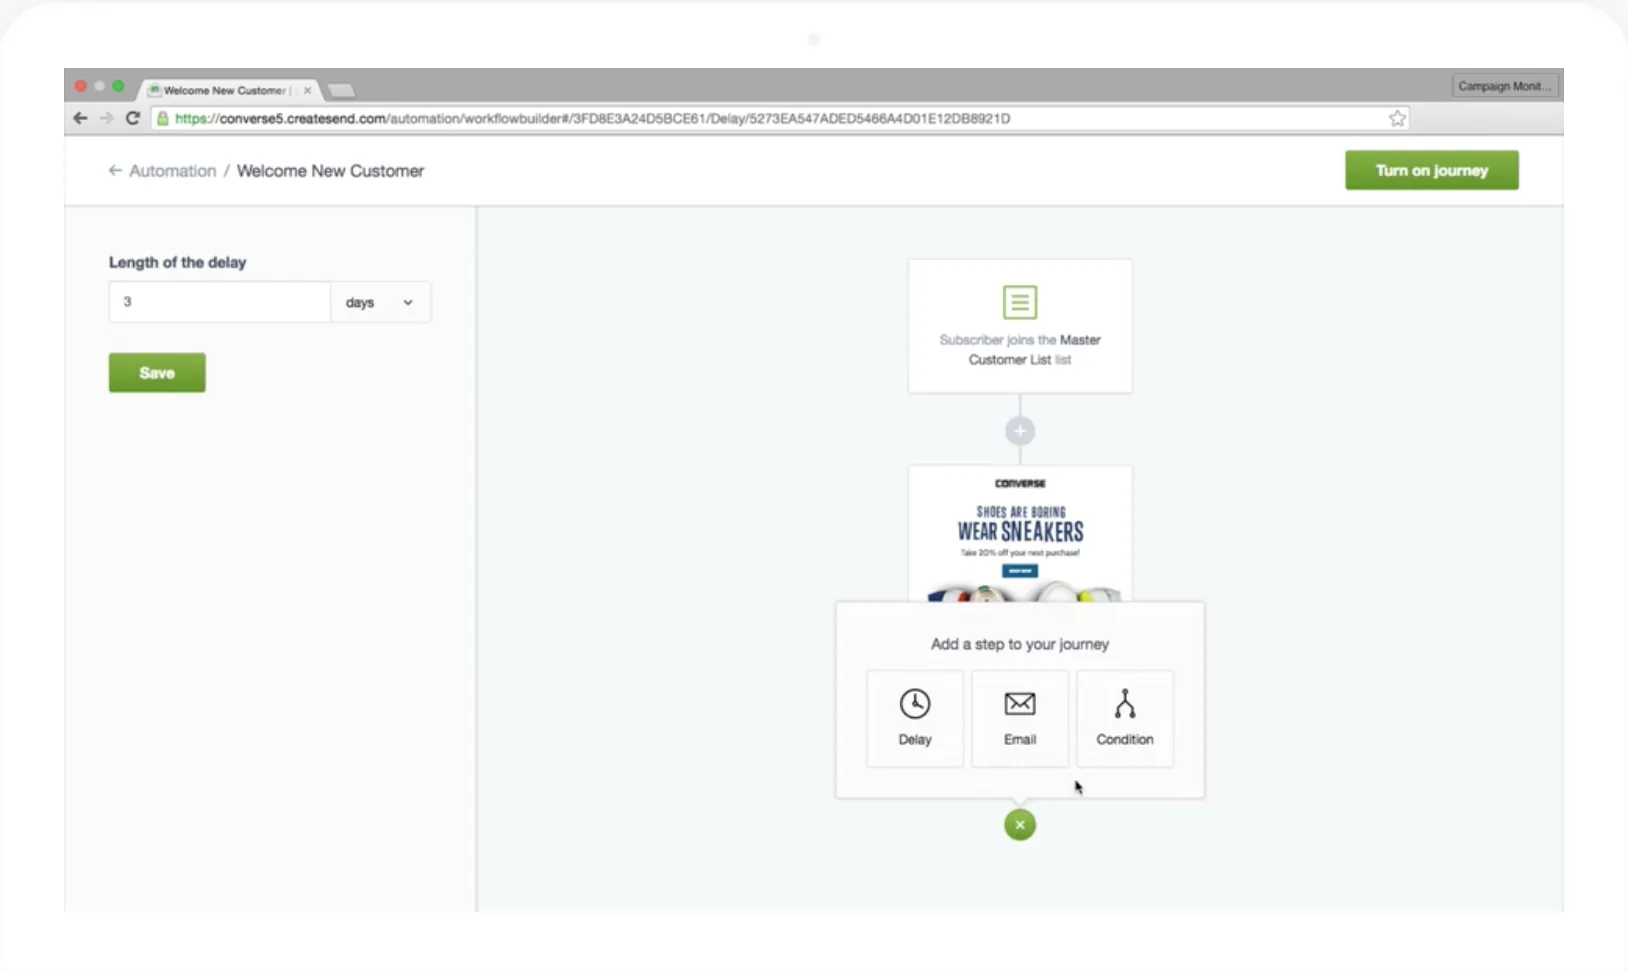Add a Delay step to the journey

[915, 719]
